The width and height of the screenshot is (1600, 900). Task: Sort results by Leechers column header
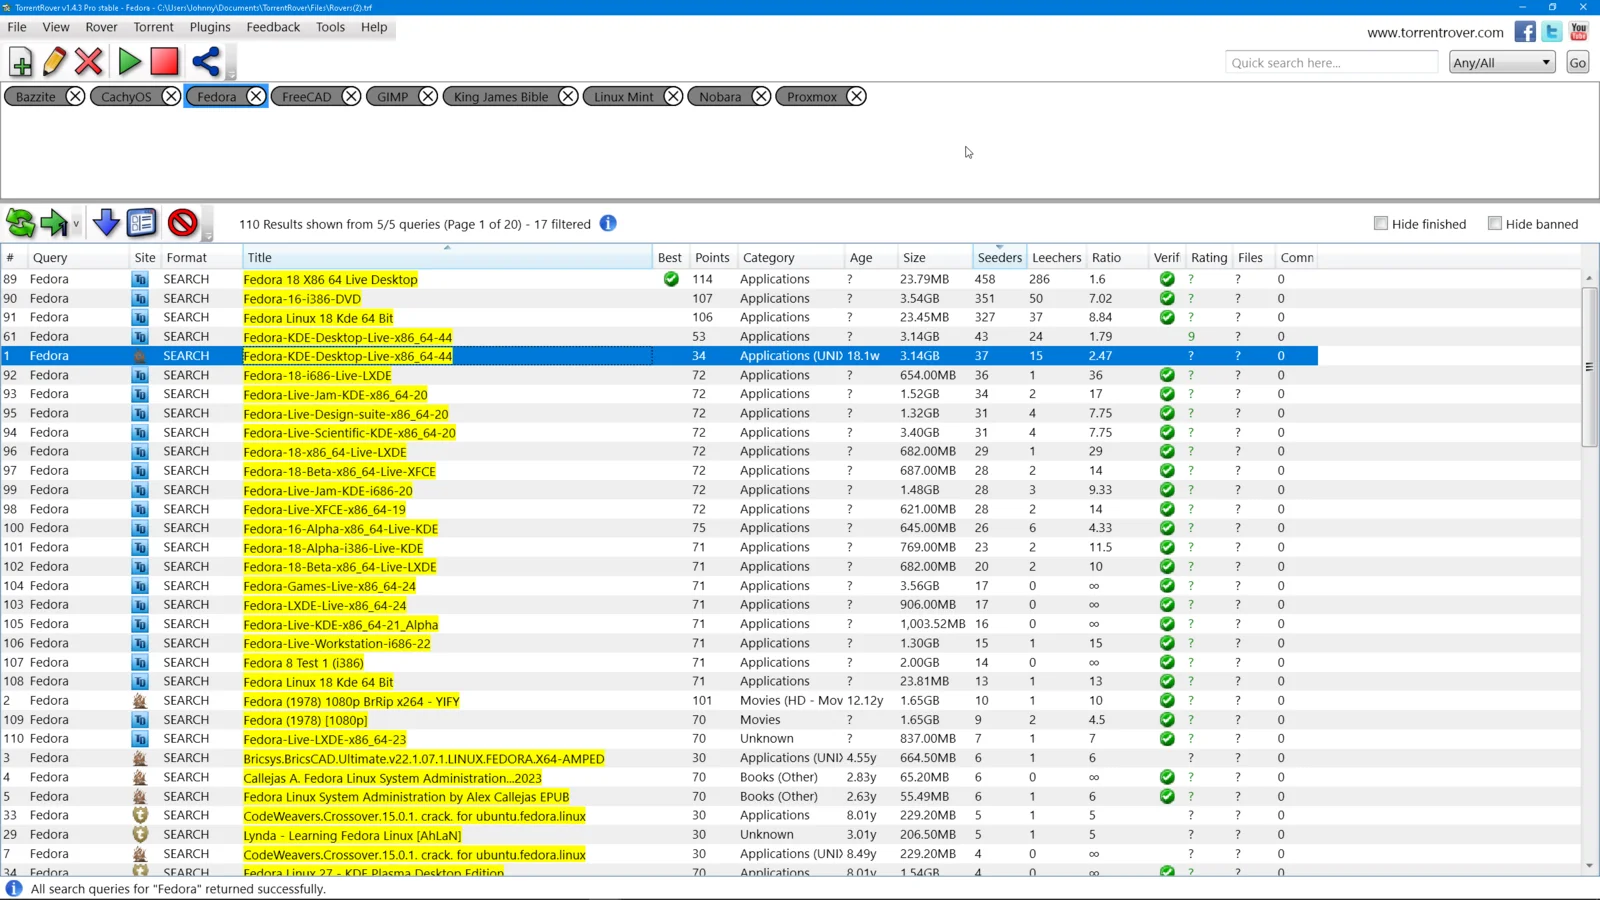1056,257
